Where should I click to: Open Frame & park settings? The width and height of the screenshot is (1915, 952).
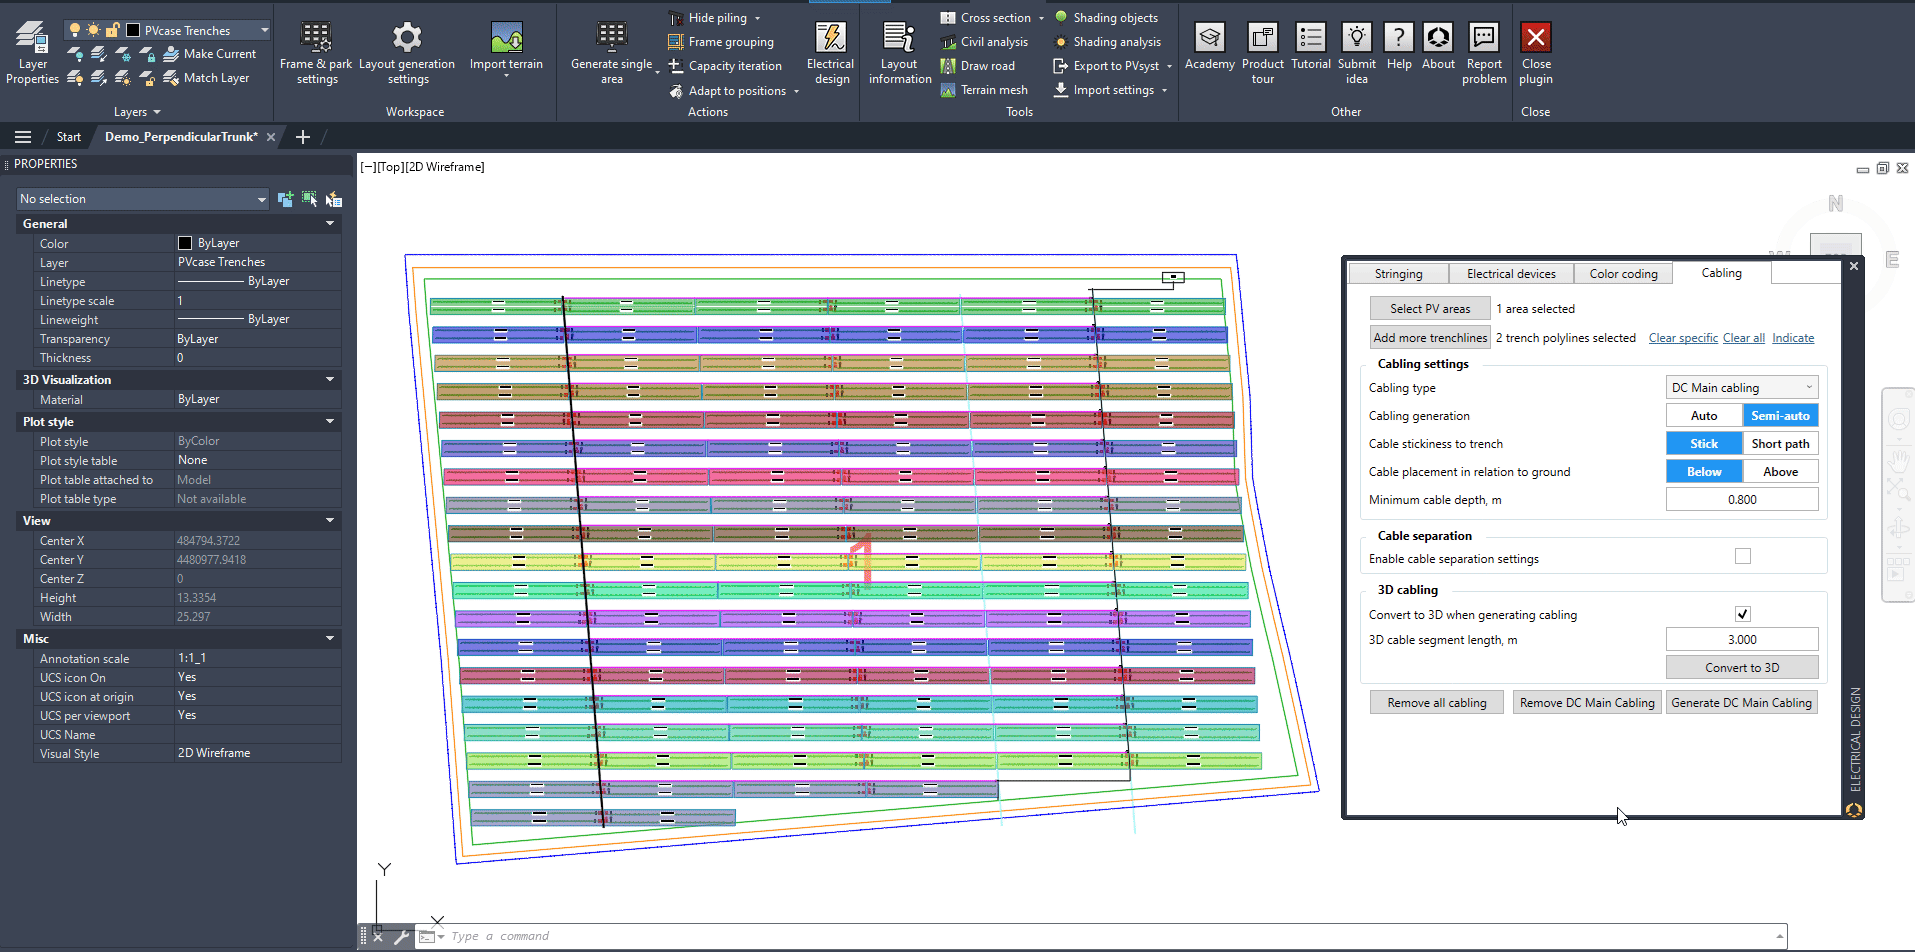[x=316, y=40]
